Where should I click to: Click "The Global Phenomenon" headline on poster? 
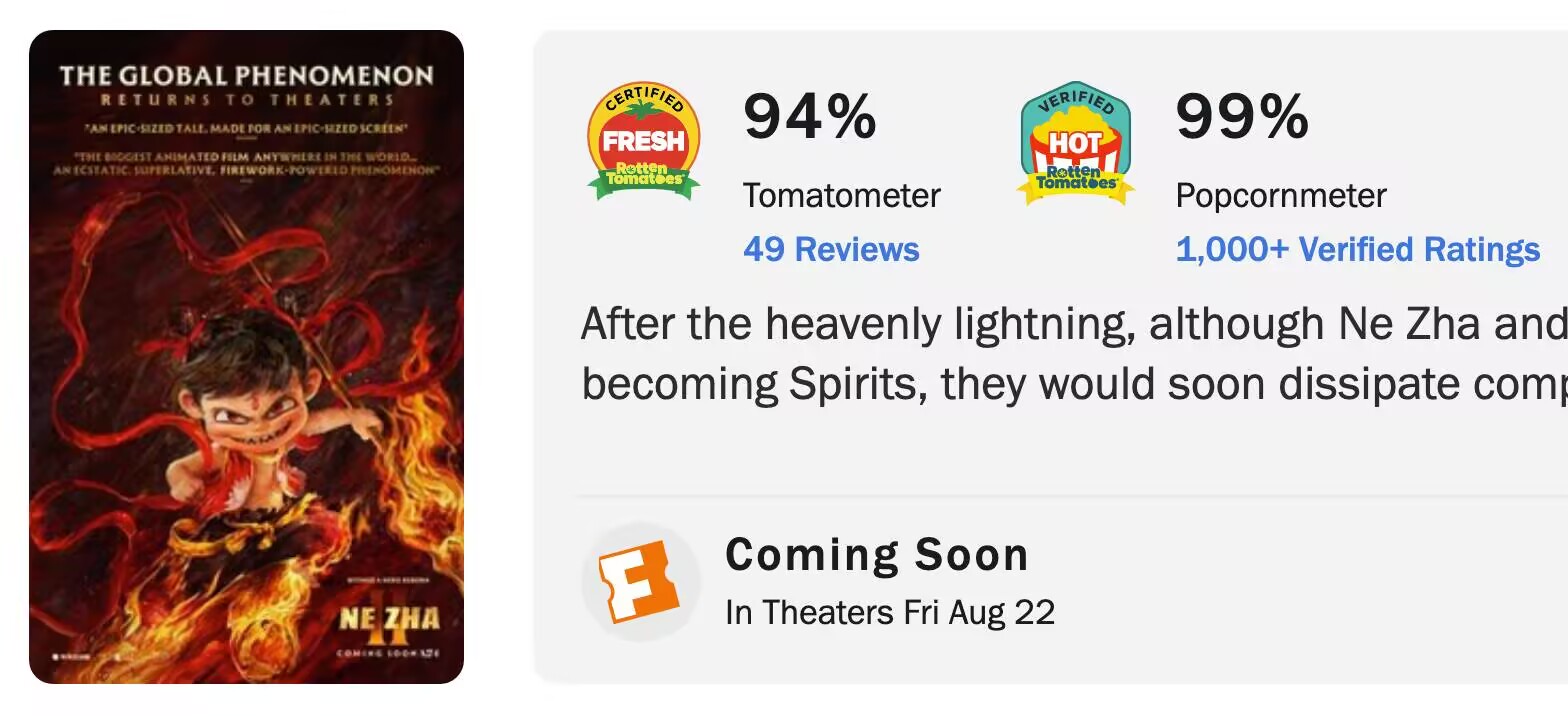pyautogui.click(x=246, y=76)
